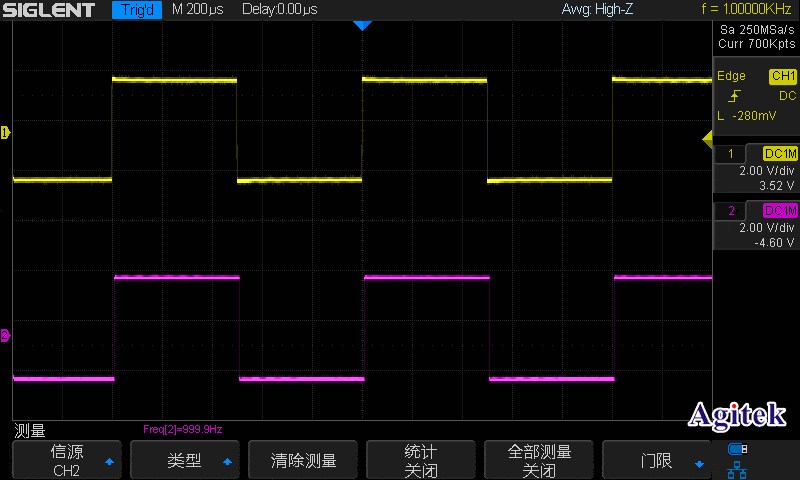The image size is (800, 480).
Task: Click the yellow DC1M coupling badge
Action: click(x=780, y=154)
